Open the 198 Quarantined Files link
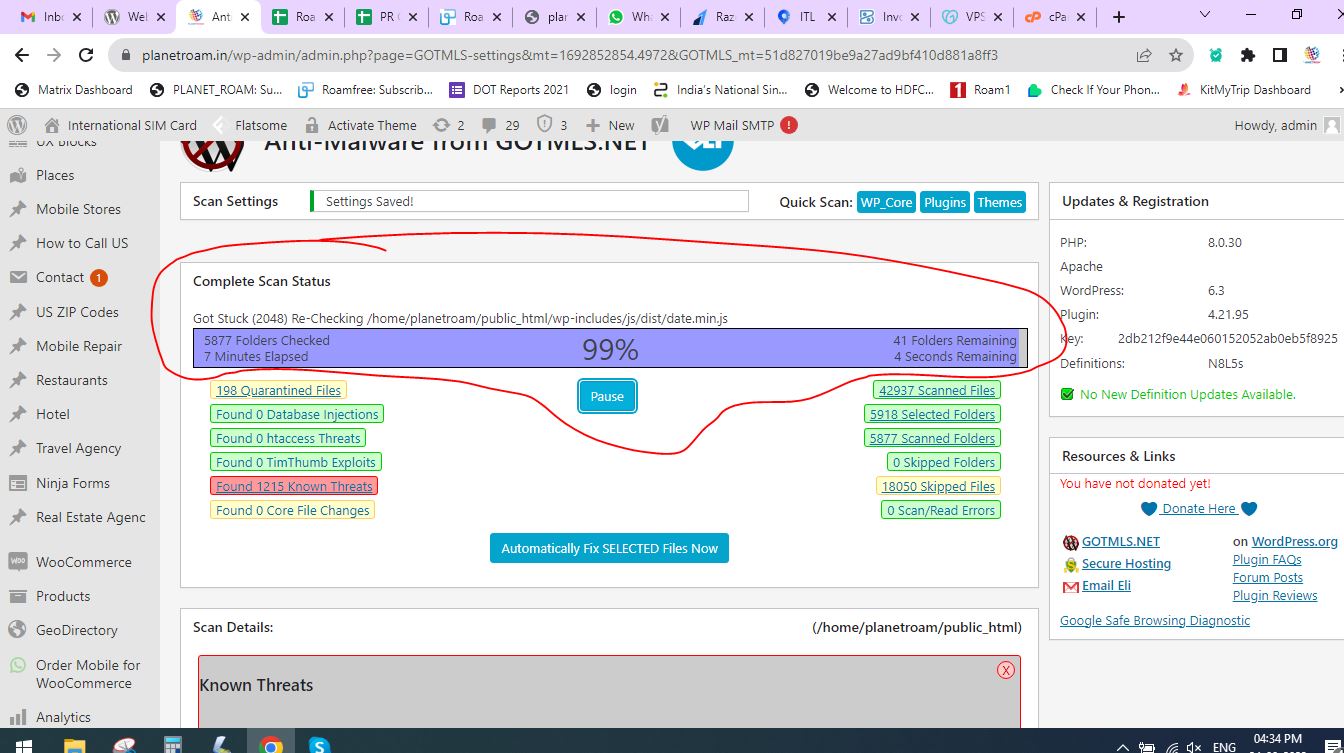The width and height of the screenshot is (1344, 753). pyautogui.click(x=279, y=390)
